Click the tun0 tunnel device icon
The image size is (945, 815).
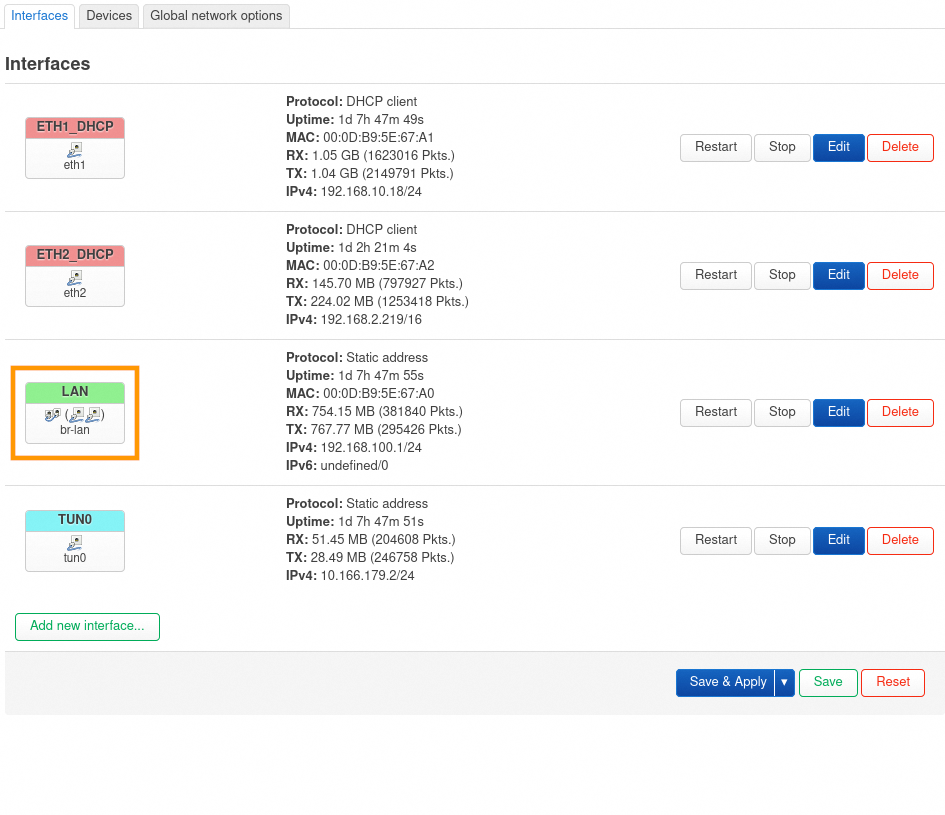75,542
